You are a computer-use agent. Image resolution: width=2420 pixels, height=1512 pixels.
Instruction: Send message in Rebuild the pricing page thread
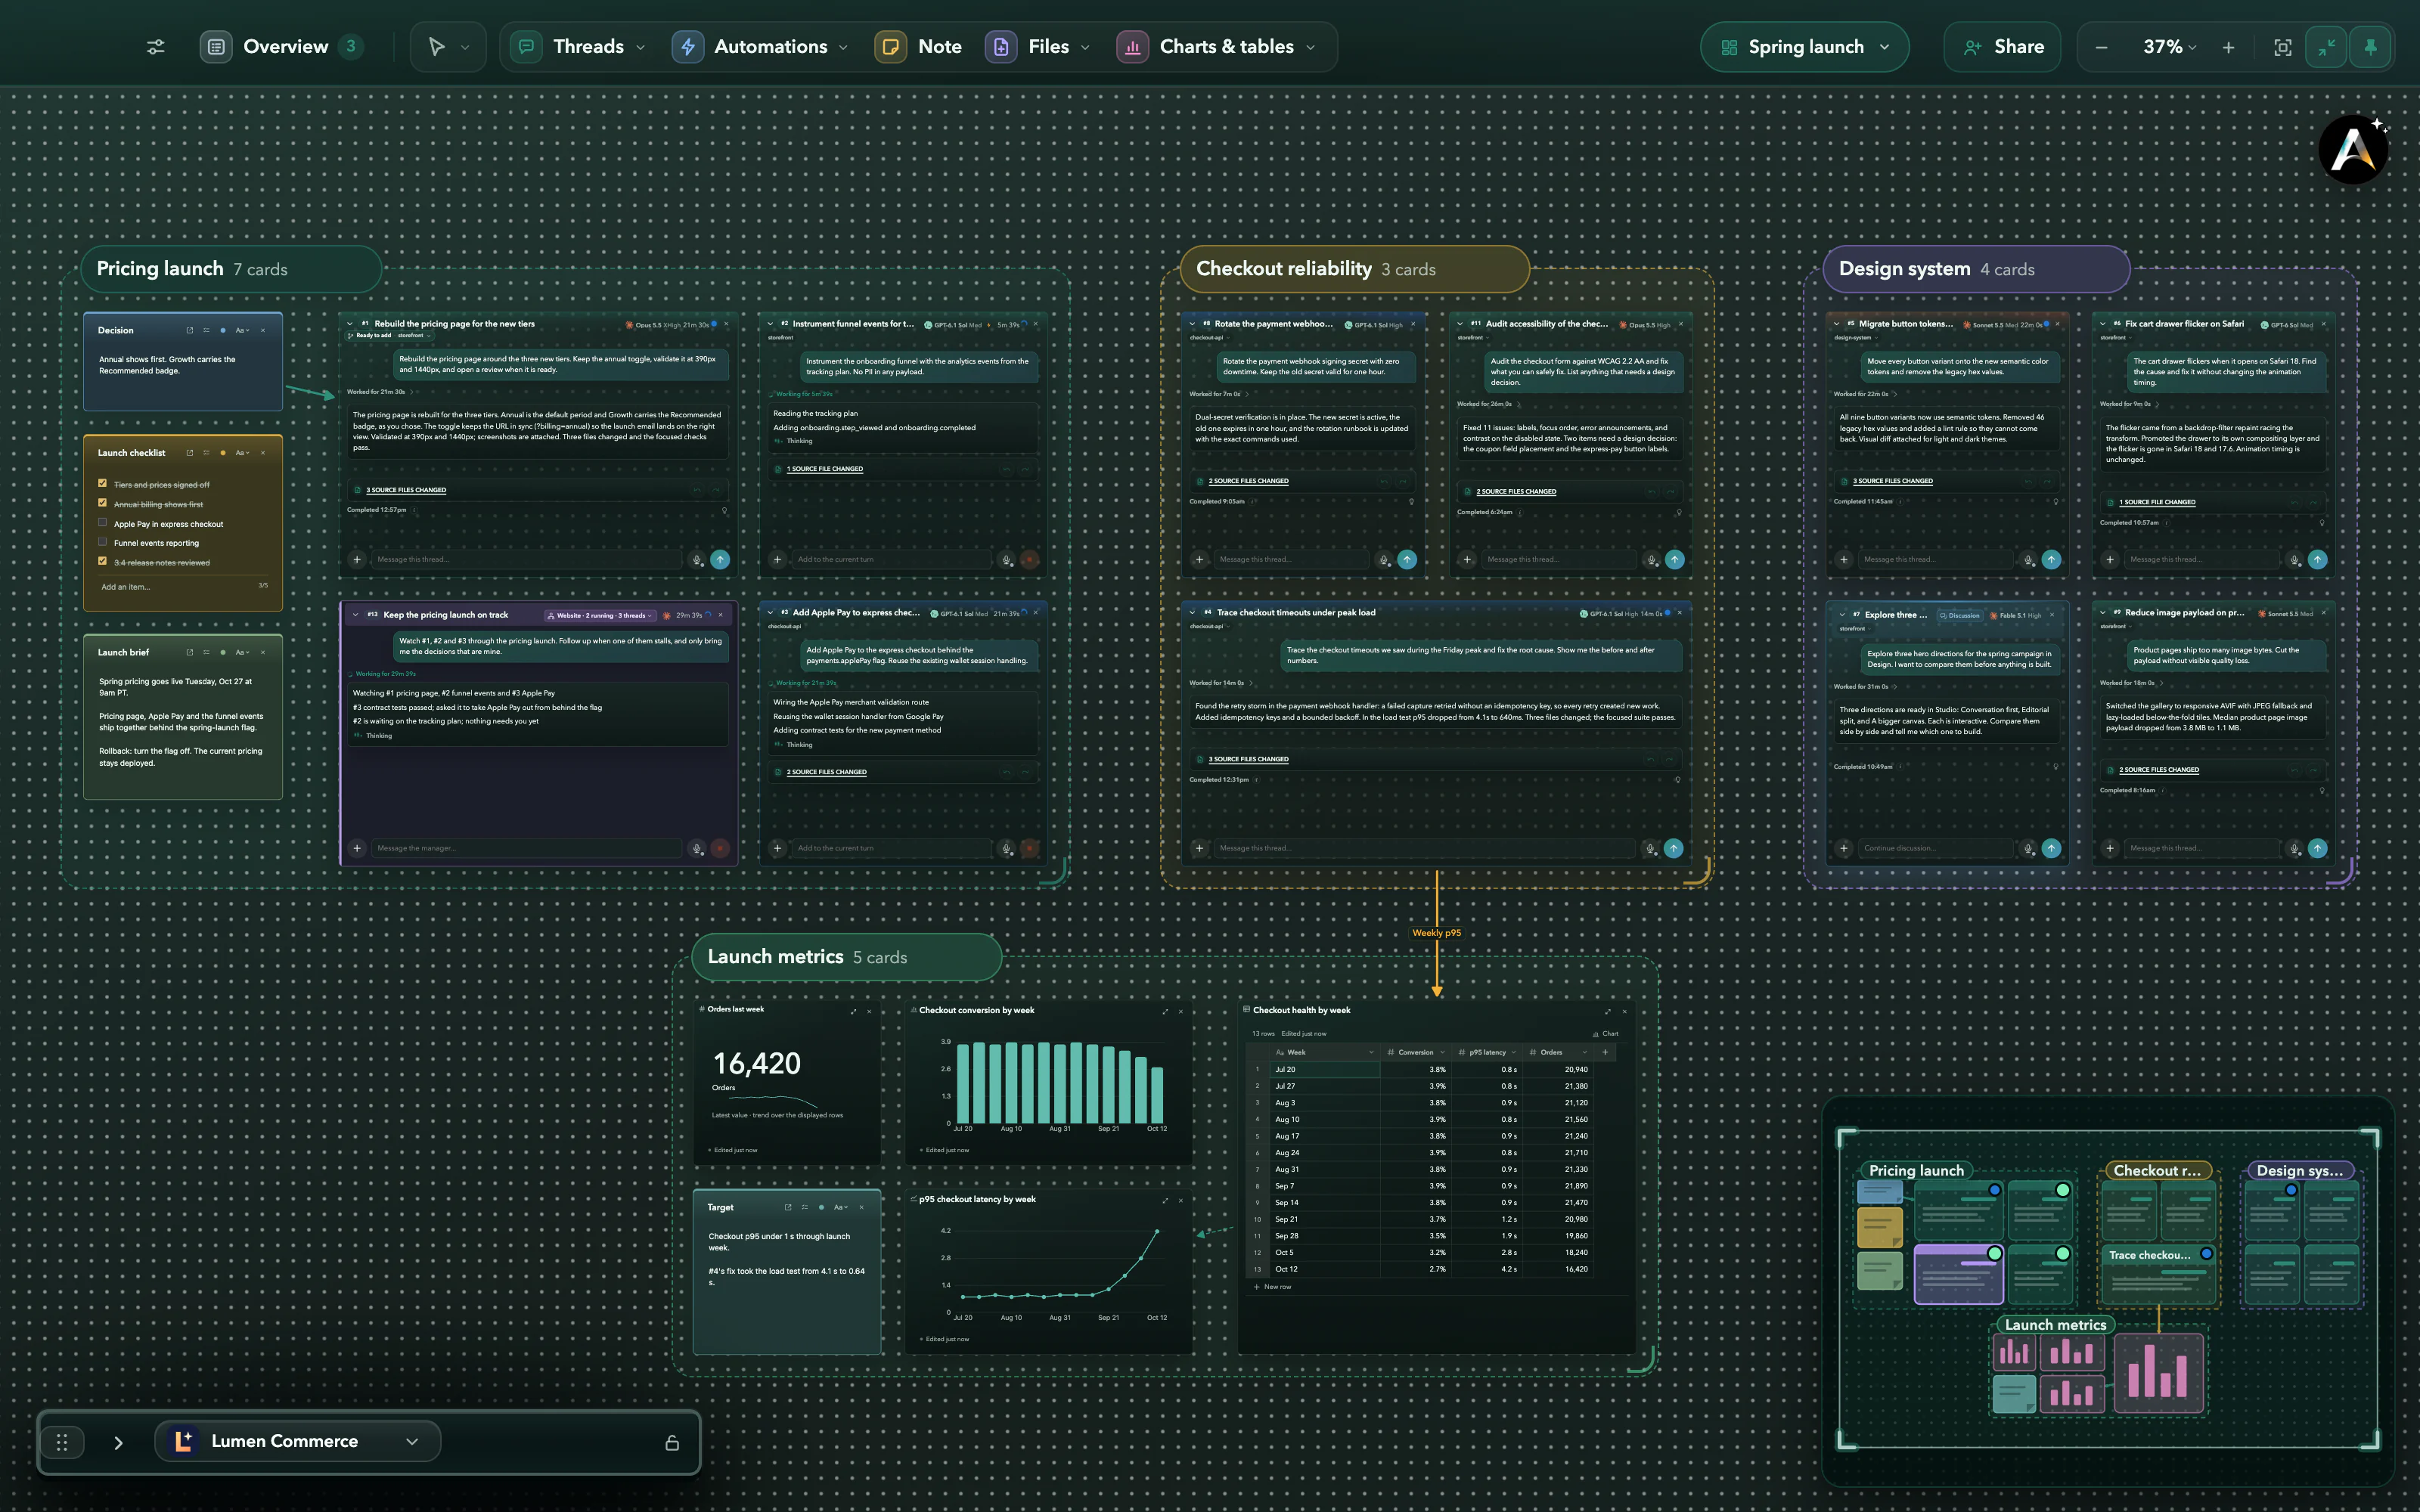(x=720, y=560)
